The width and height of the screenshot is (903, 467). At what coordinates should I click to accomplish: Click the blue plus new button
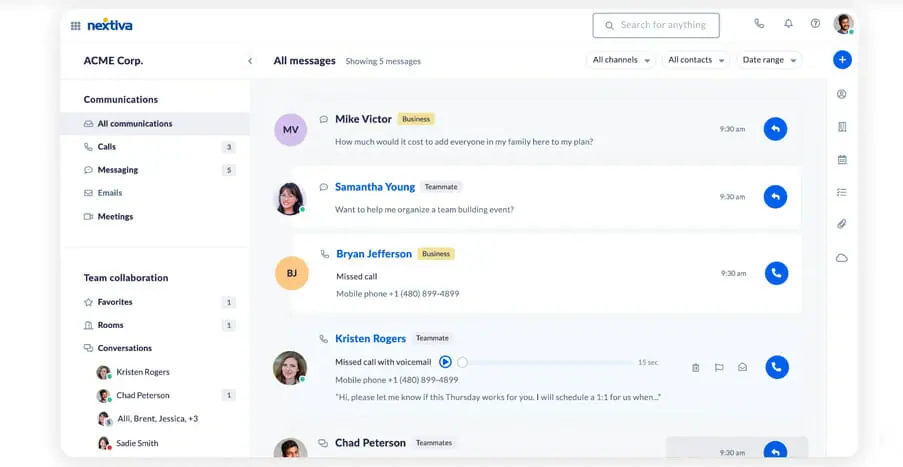click(x=842, y=59)
